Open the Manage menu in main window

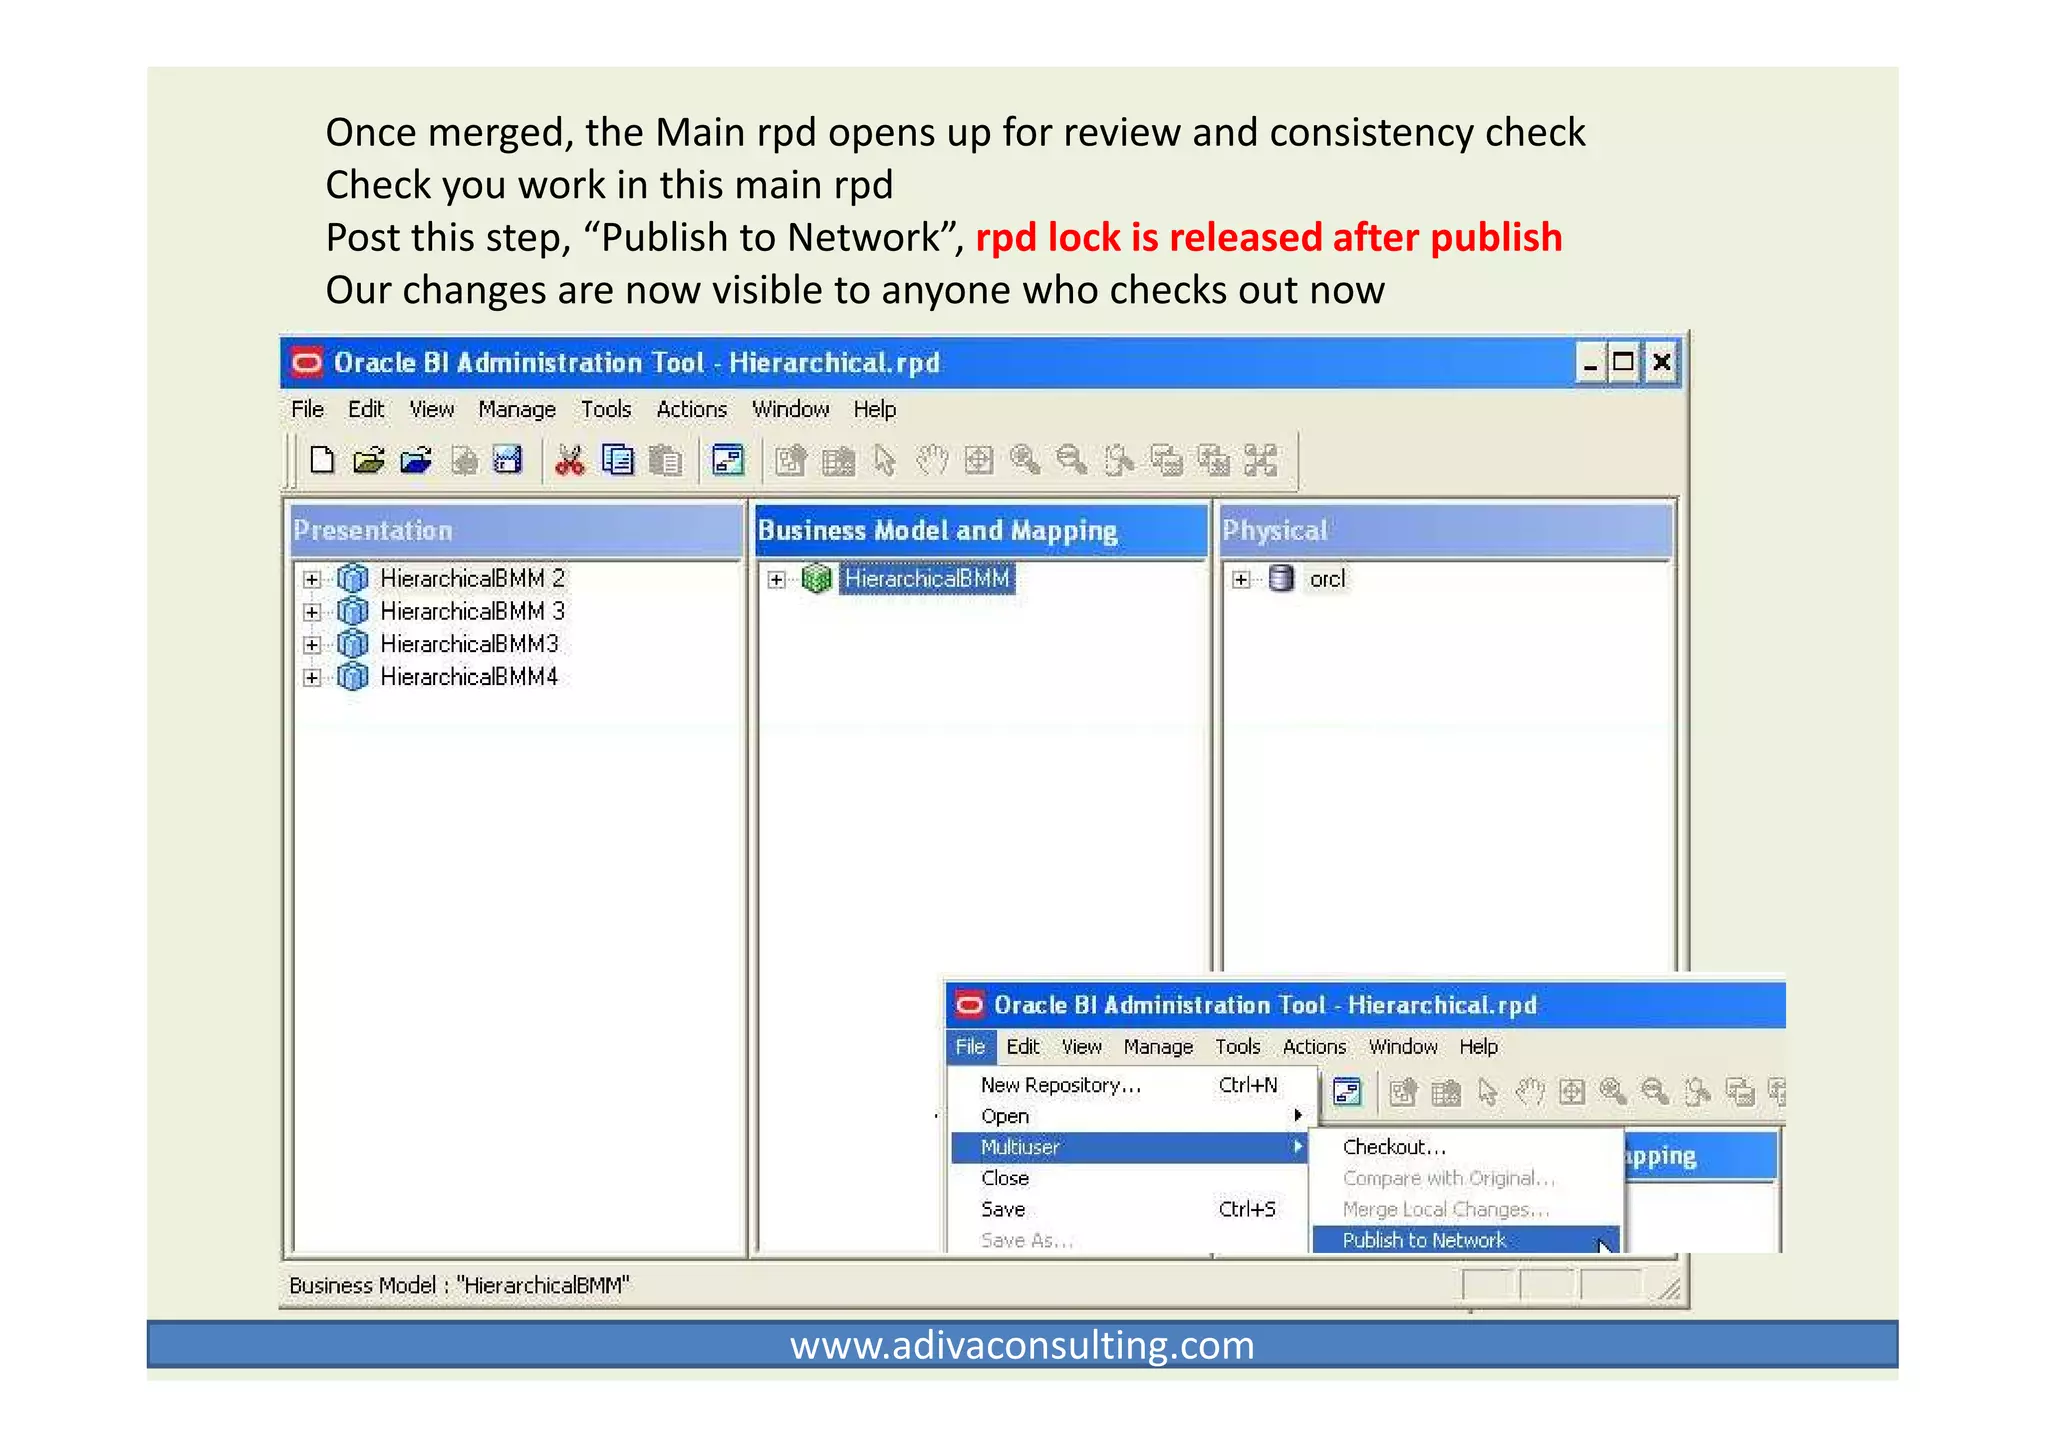point(517,409)
